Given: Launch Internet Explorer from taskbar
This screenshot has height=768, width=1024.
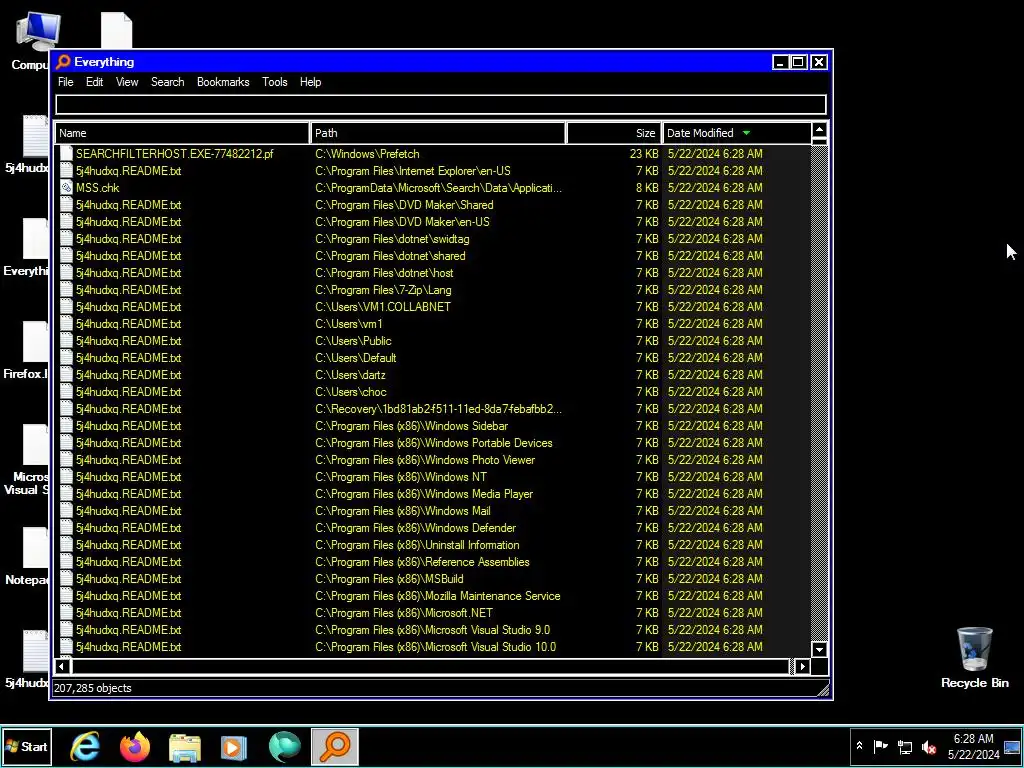Looking at the screenshot, I should 85,746.
